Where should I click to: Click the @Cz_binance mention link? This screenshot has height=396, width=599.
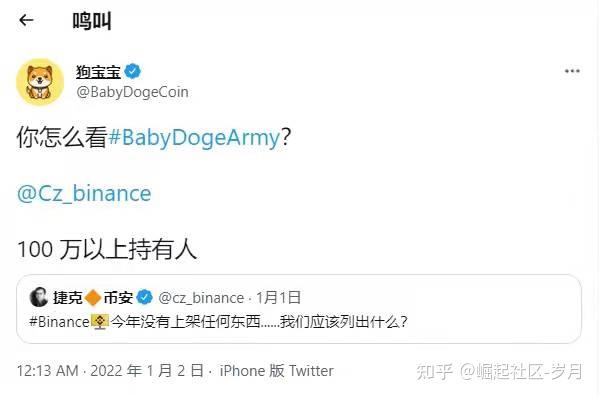pyautogui.click(x=84, y=193)
